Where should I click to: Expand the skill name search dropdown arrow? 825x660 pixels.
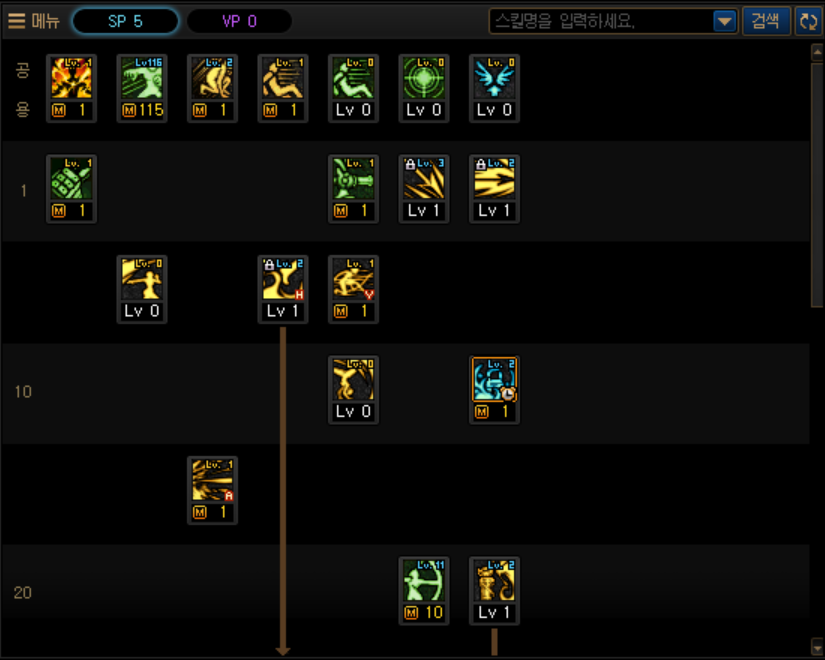tap(725, 22)
